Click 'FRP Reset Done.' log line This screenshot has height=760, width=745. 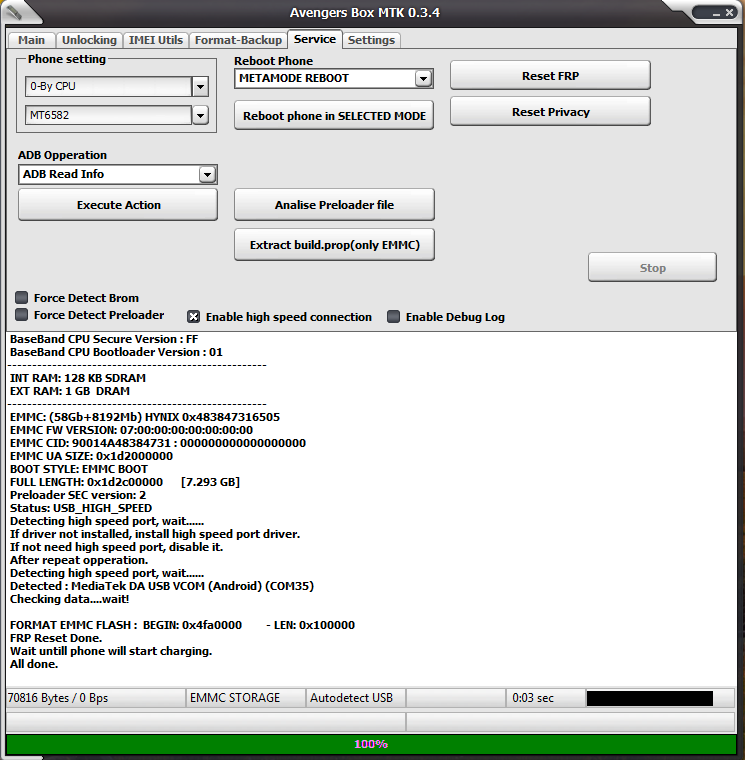(x=56, y=638)
